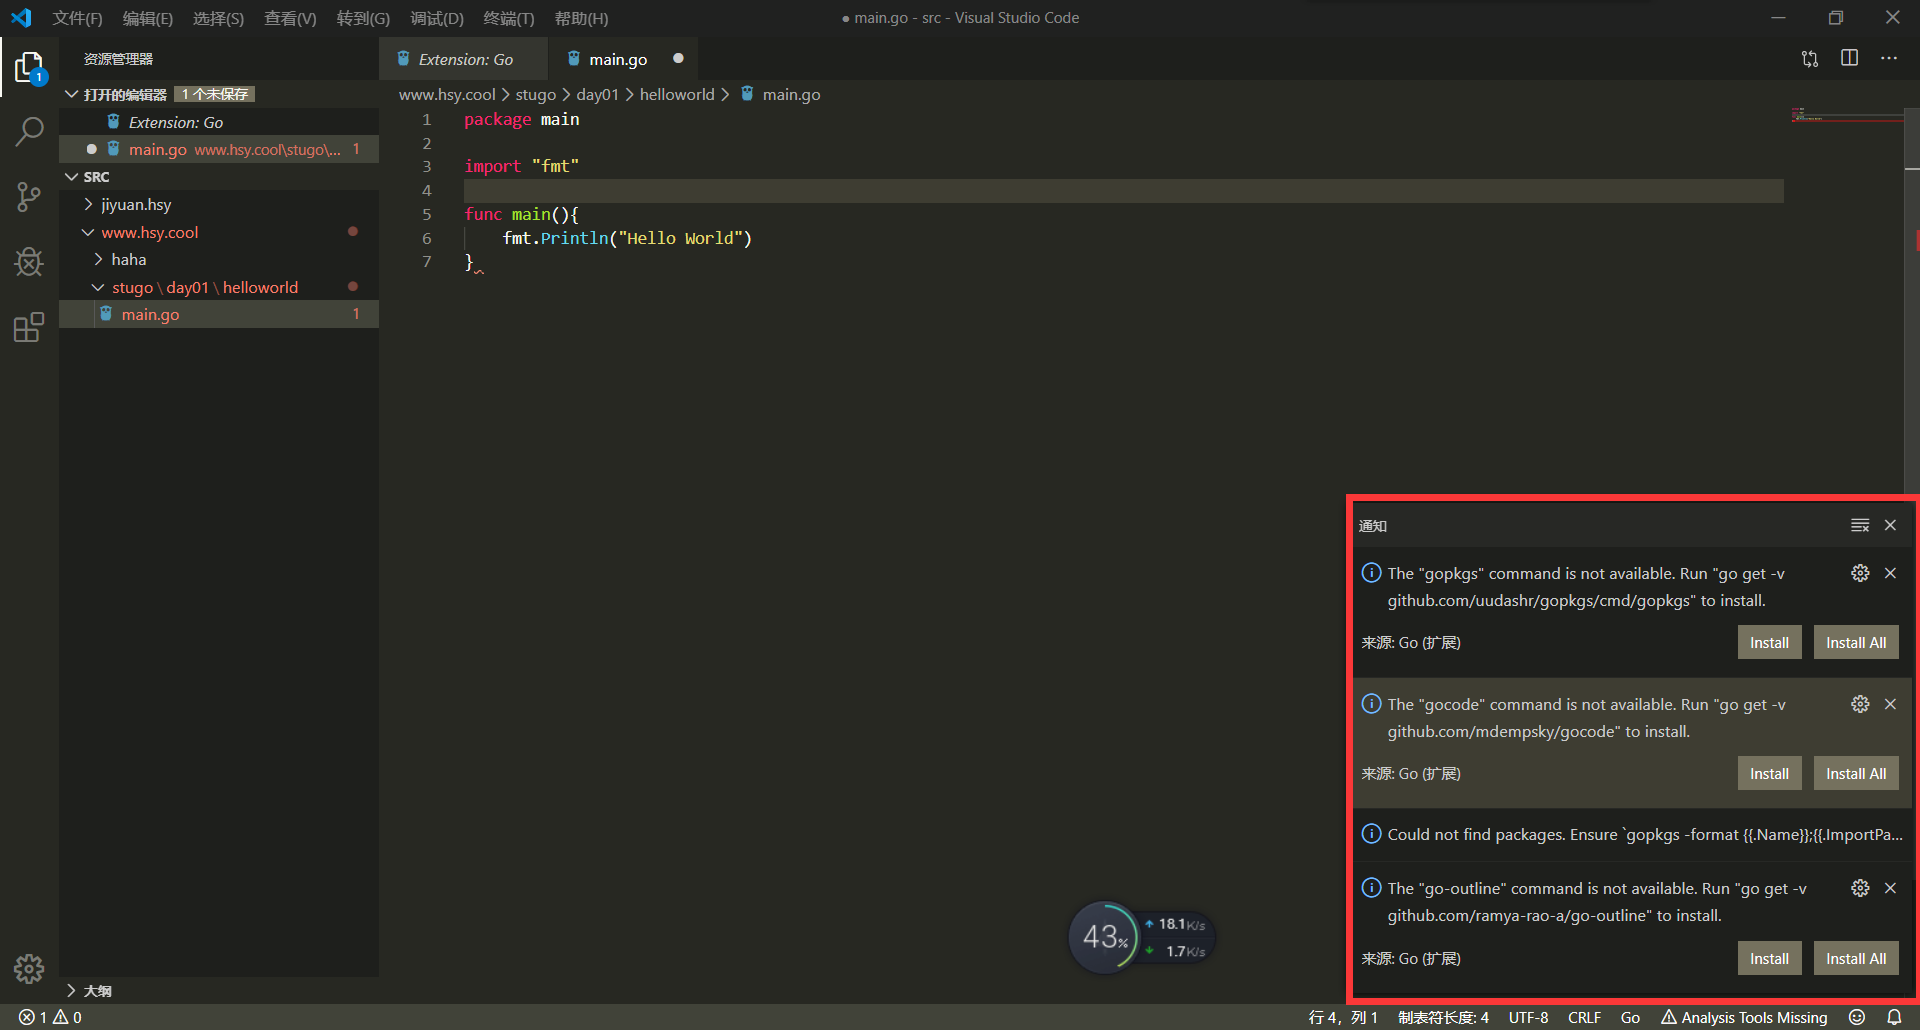This screenshot has height=1030, width=1920.
Task: Click the feedback smiley in status bar
Action: 1857,1017
